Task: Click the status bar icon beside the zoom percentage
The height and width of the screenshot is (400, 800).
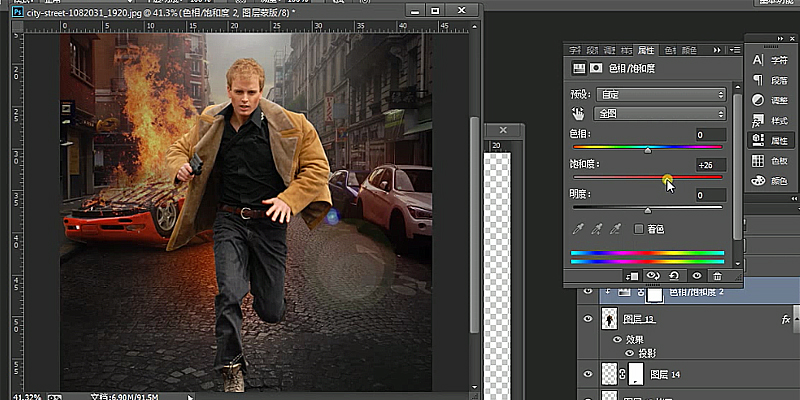Action: pyautogui.click(x=55, y=396)
